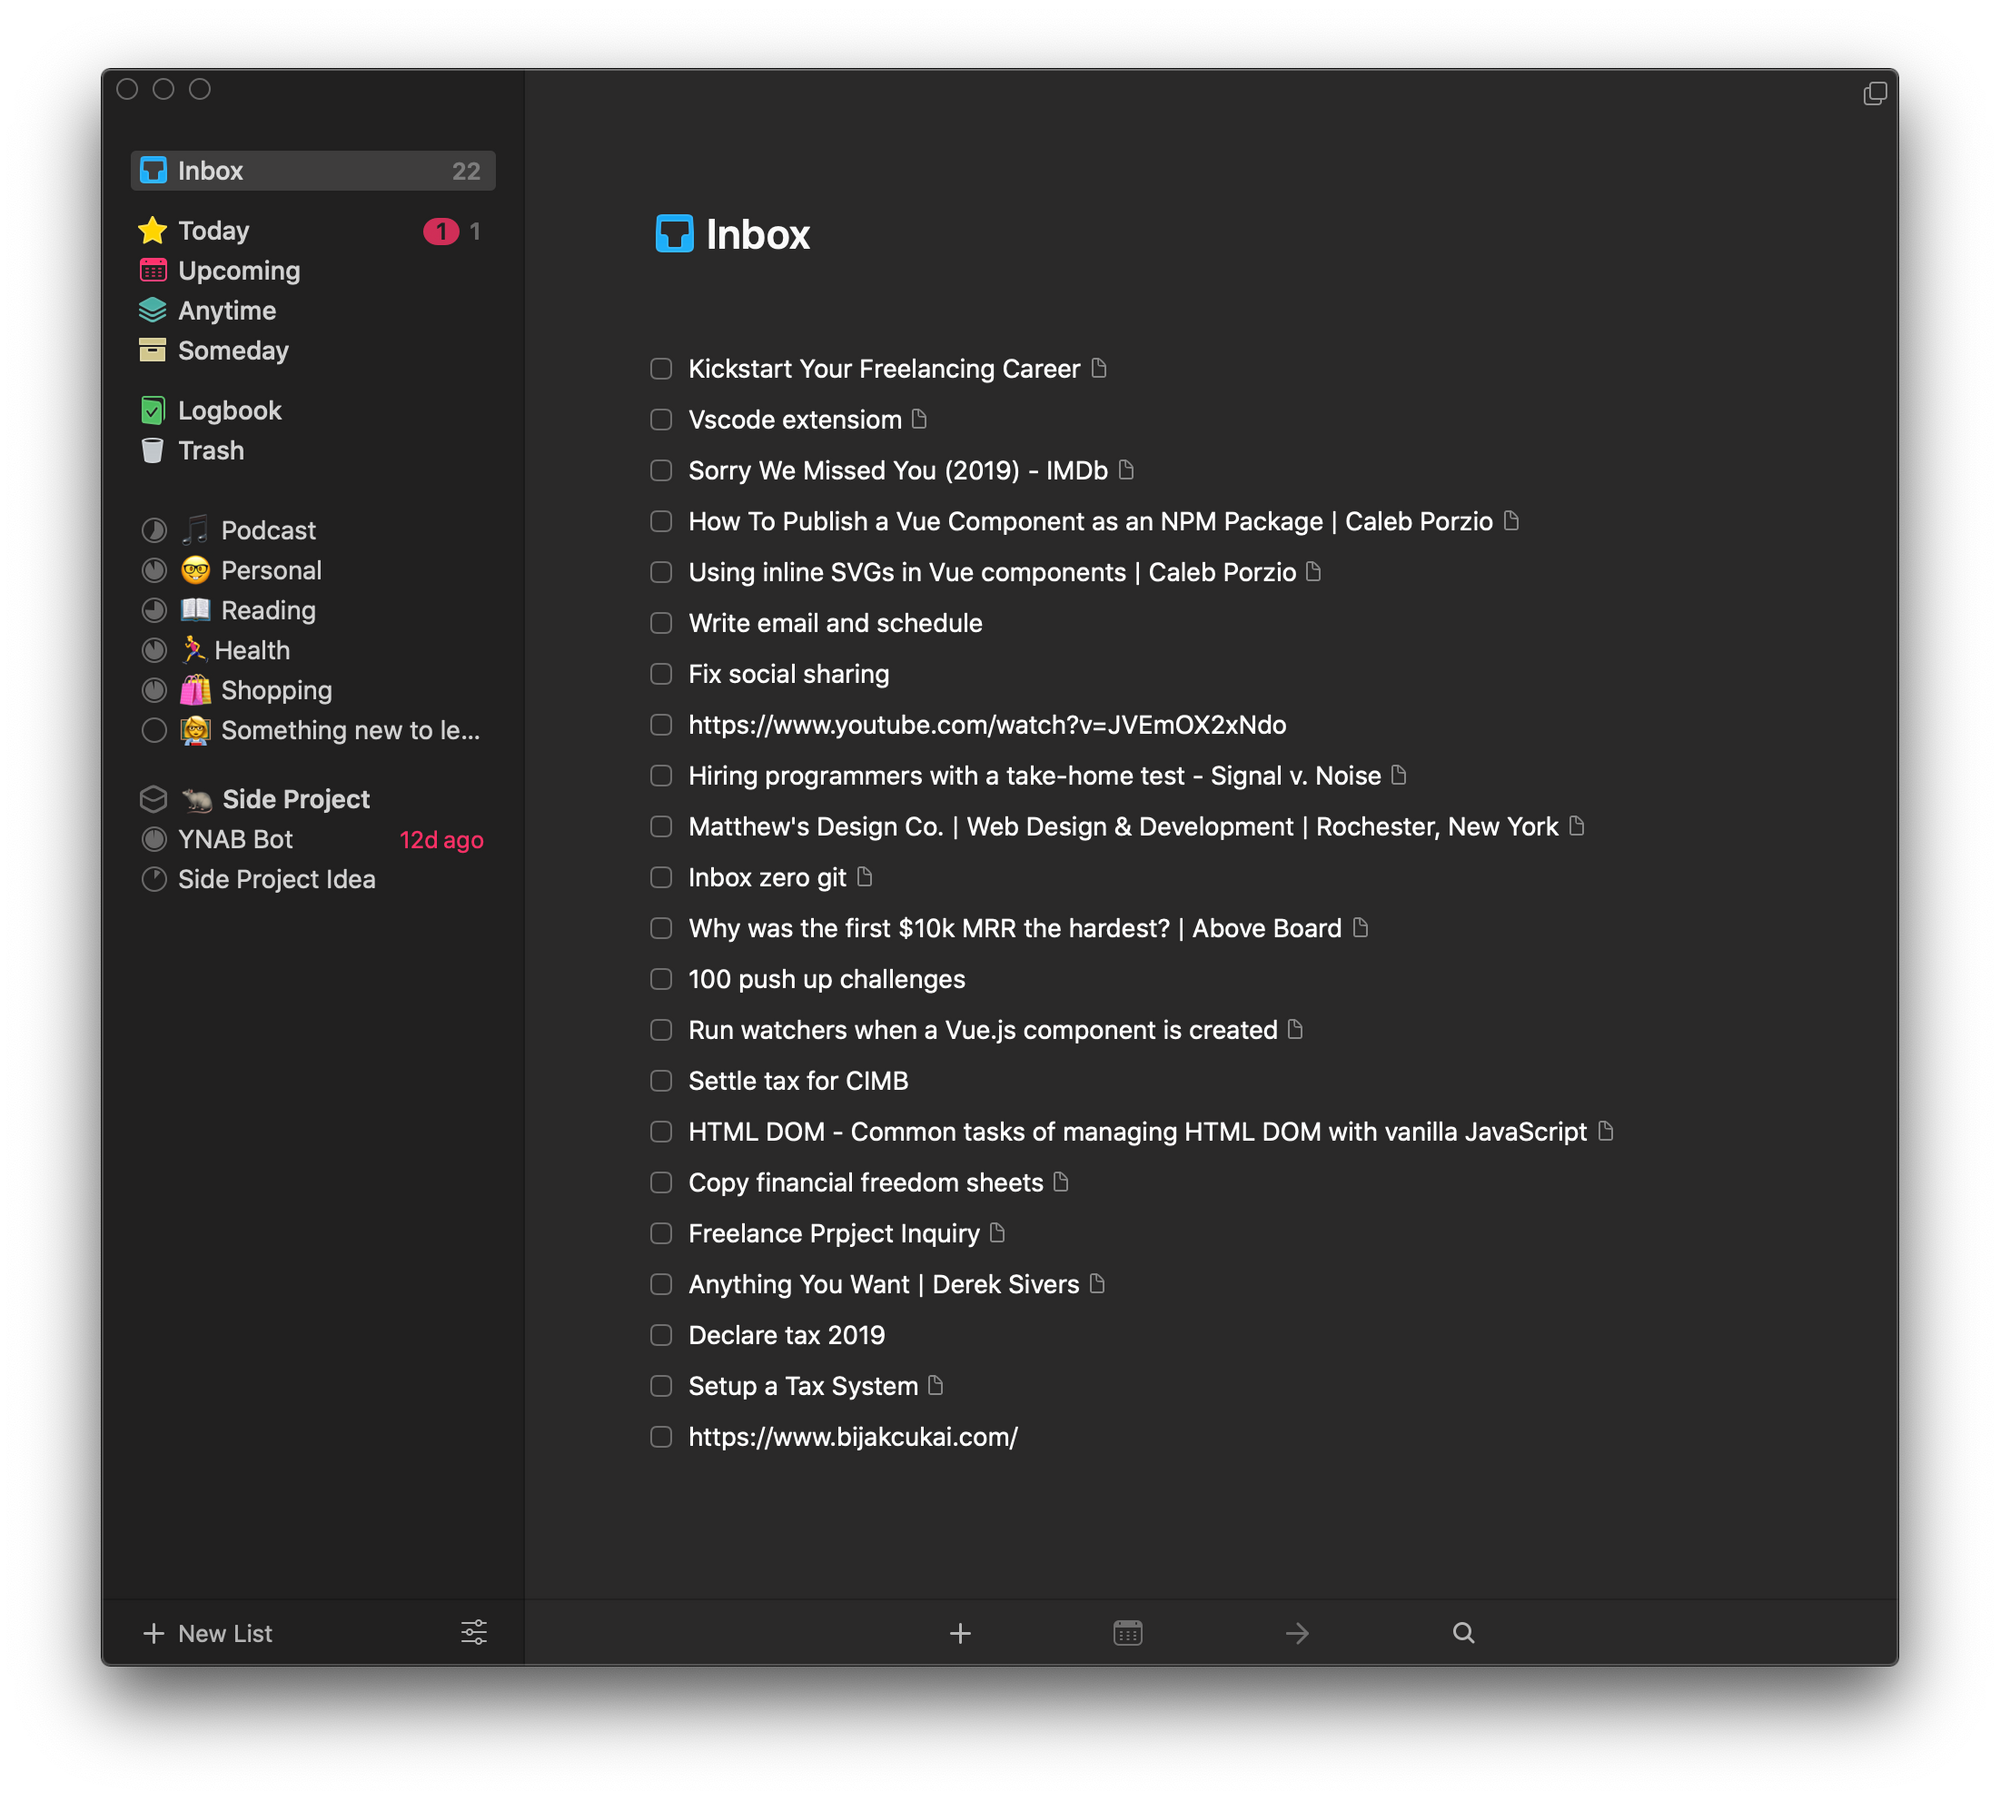
Task: Mark '100 push up challenges' as done
Action: [661, 979]
